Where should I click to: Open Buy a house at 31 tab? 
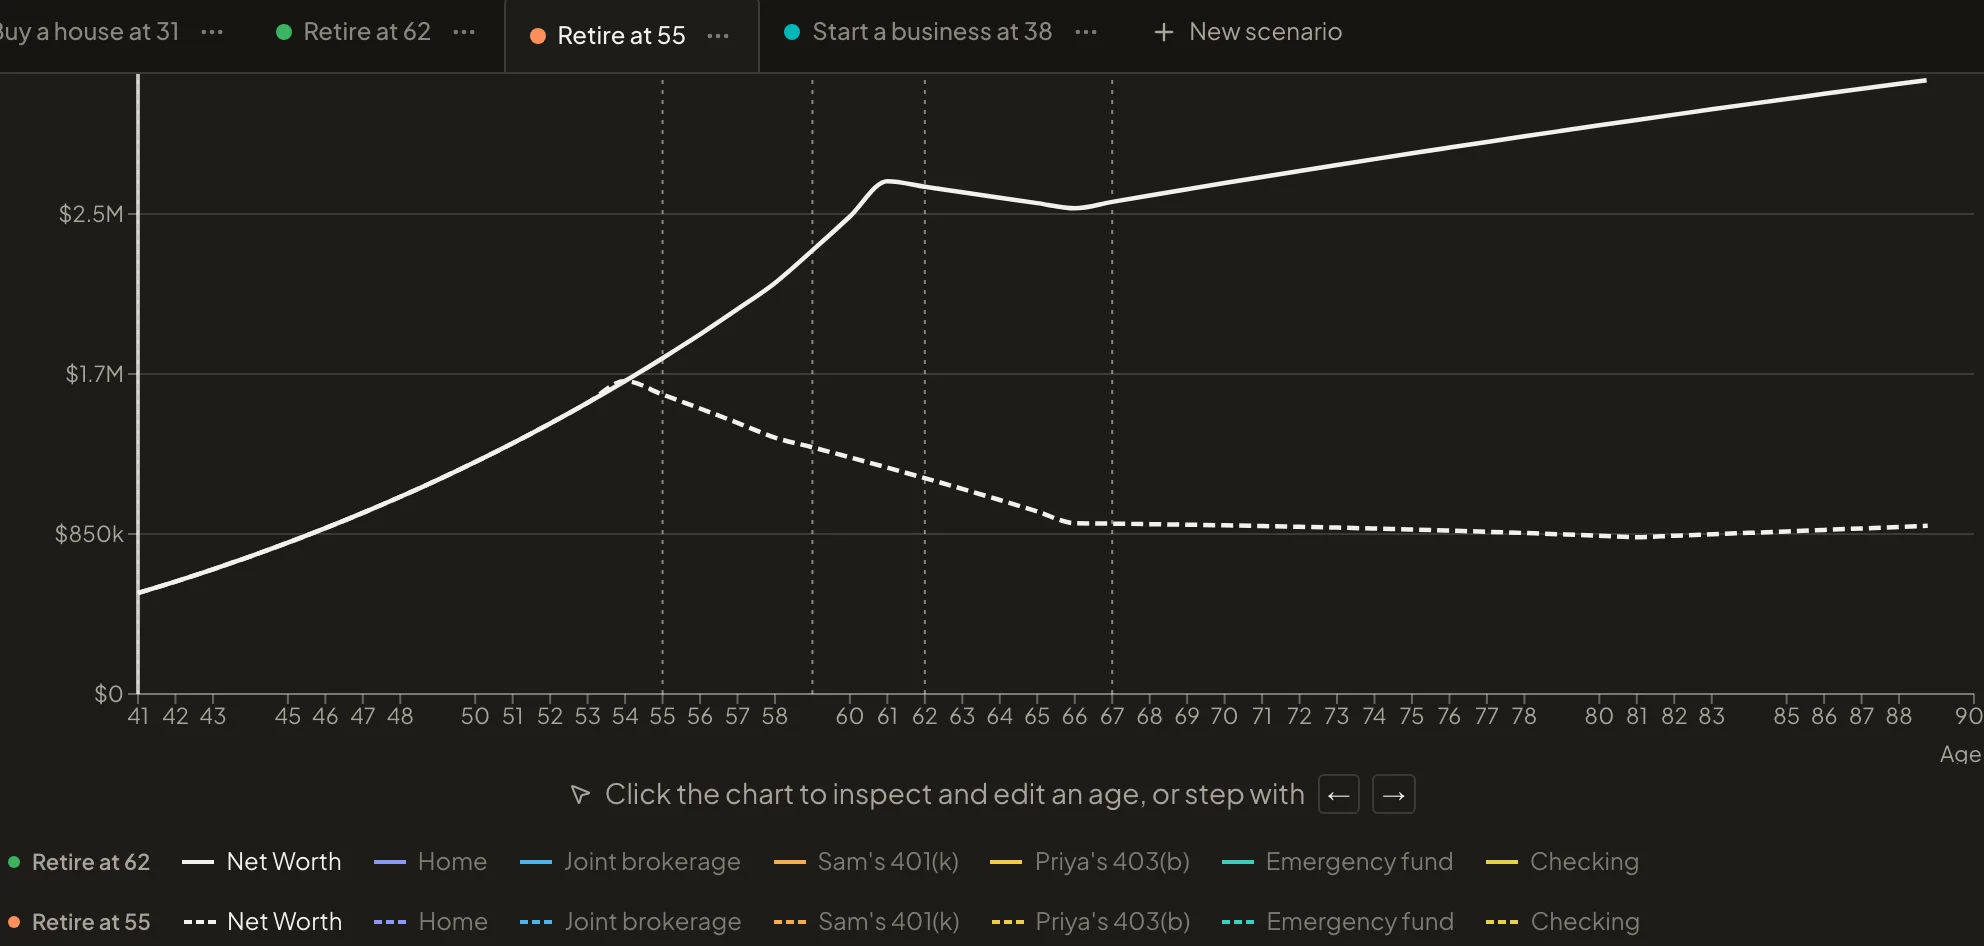(x=88, y=32)
